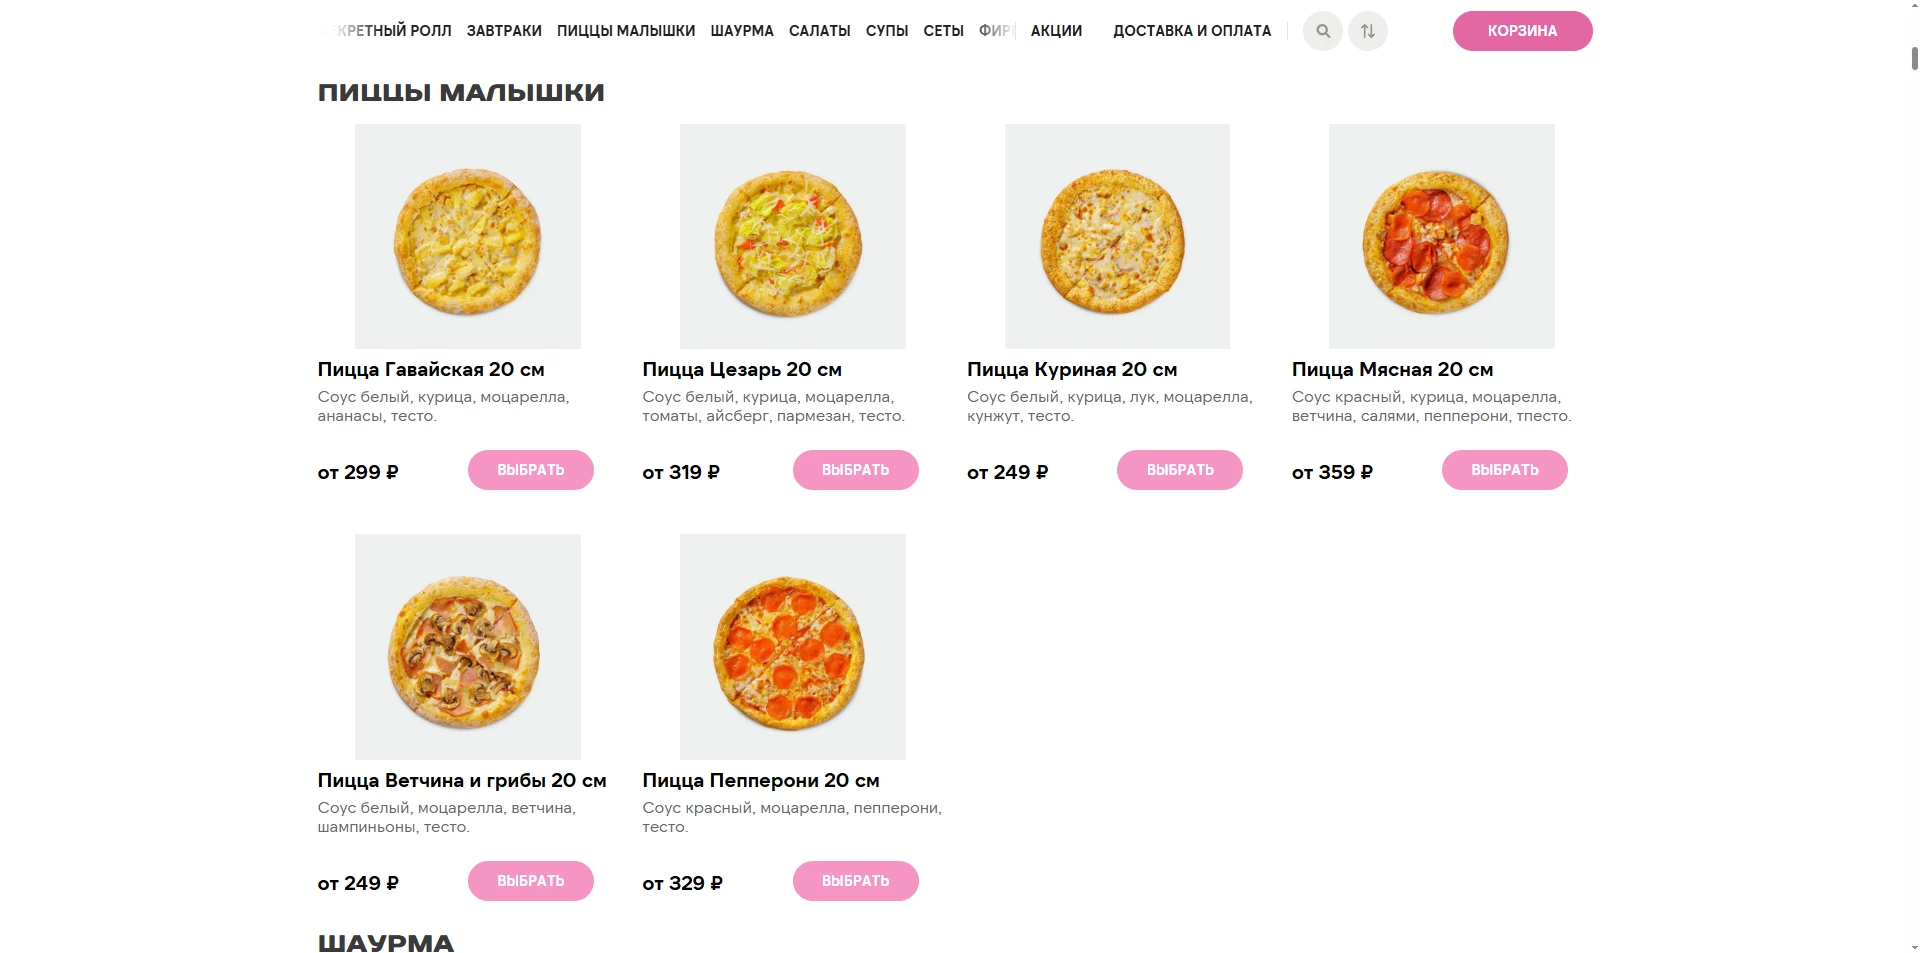This screenshot has width=1920, height=953.
Task: Open Доставка и оплата page
Action: 1192,31
